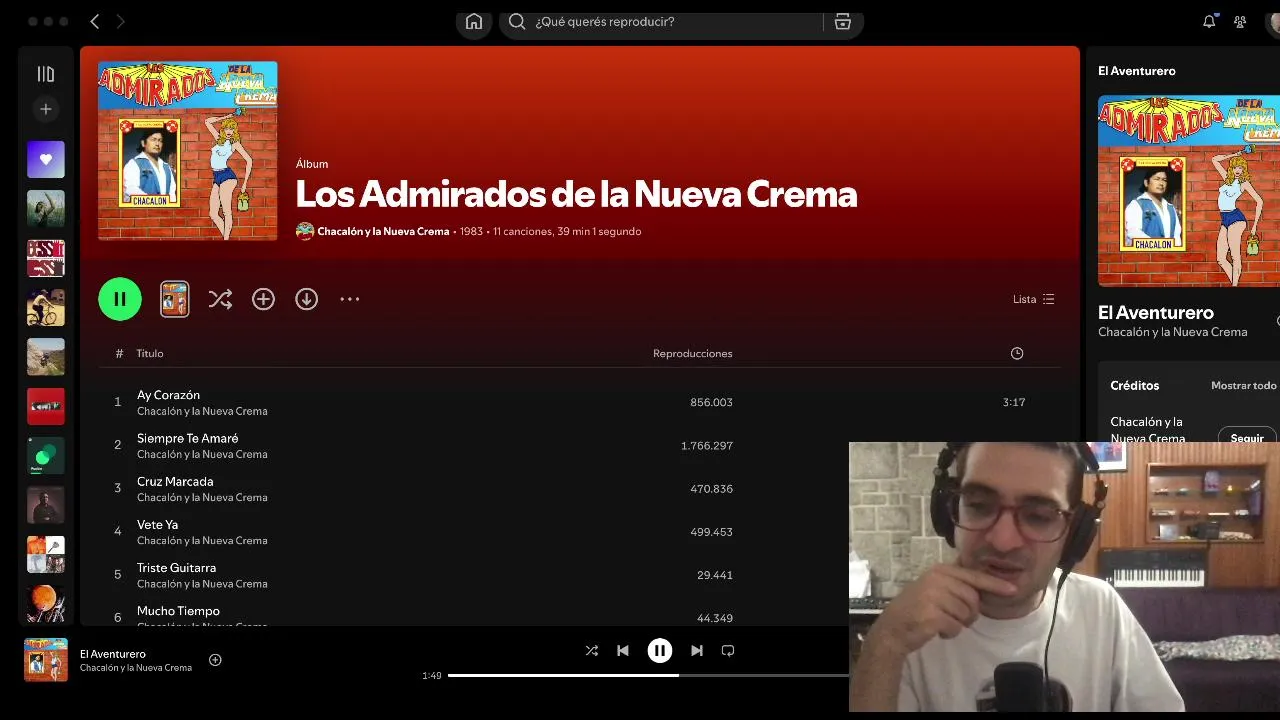
Task: Pause playback in bottom player
Action: [660, 650]
